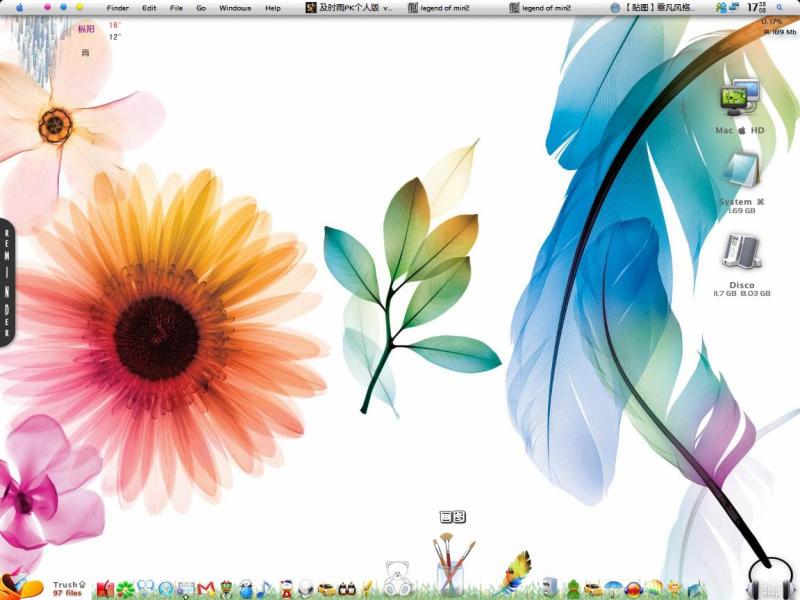Open the Trash with 97 files
The height and width of the screenshot is (600, 800).
coord(68,588)
